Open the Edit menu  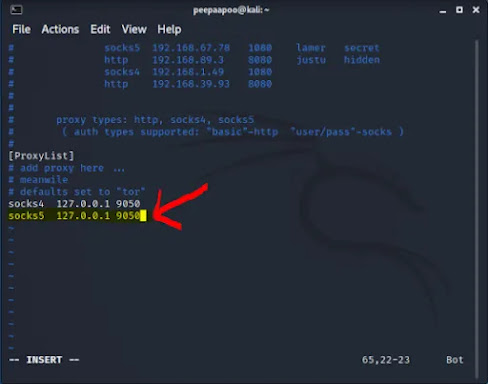(x=100, y=29)
